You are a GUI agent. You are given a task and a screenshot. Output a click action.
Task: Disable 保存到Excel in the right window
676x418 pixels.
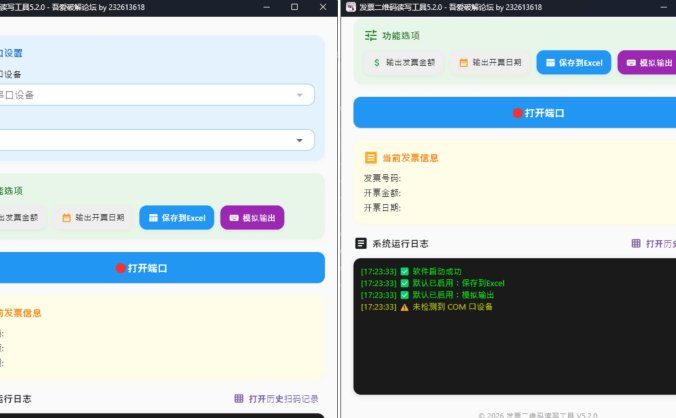pos(574,62)
